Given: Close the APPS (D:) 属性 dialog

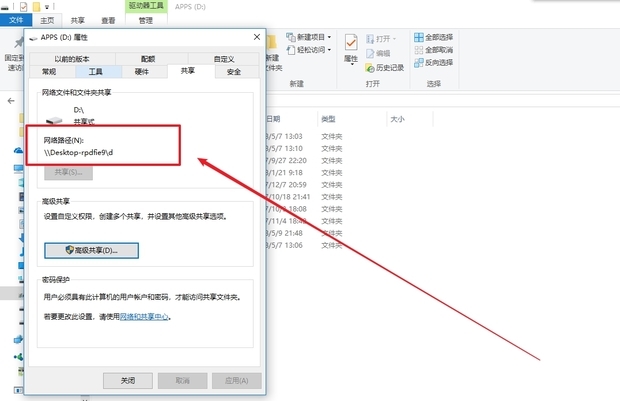Looking at the screenshot, I should pos(257,37).
